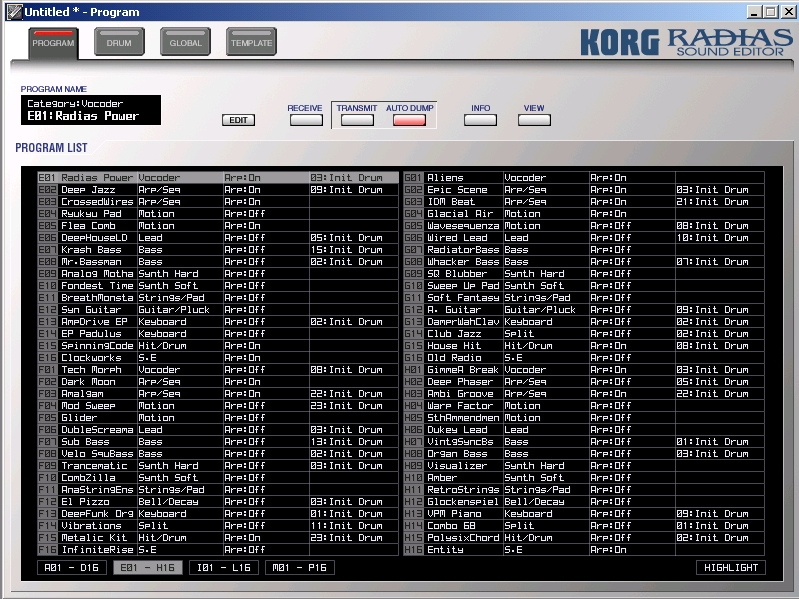The image size is (799, 599).
Task: Select program F03 Amalgam
Action: coord(218,394)
